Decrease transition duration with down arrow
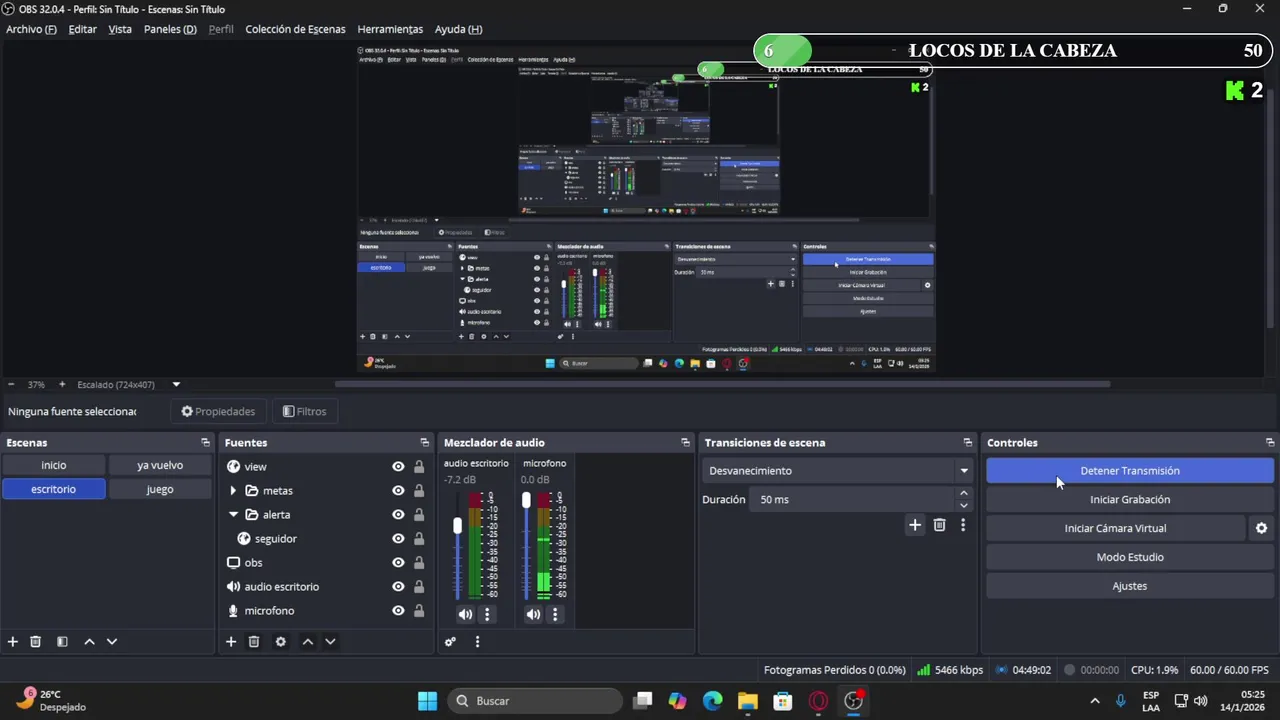 [964, 505]
